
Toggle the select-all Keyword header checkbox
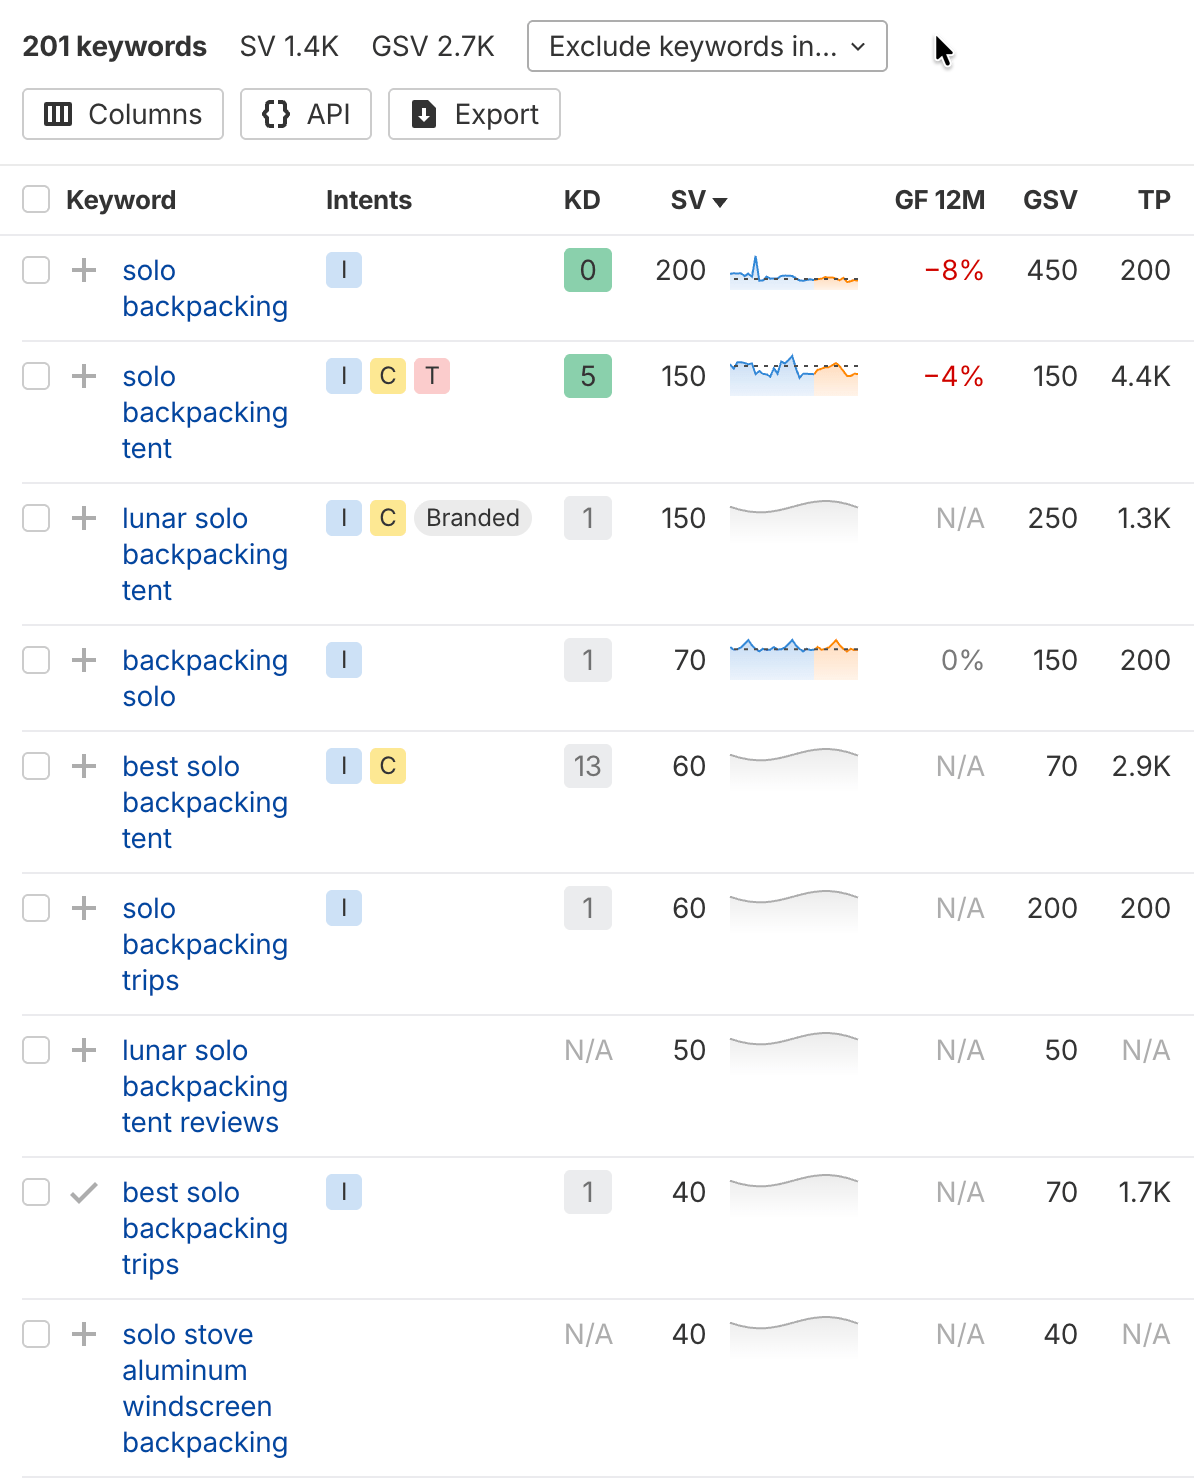[x=36, y=200]
